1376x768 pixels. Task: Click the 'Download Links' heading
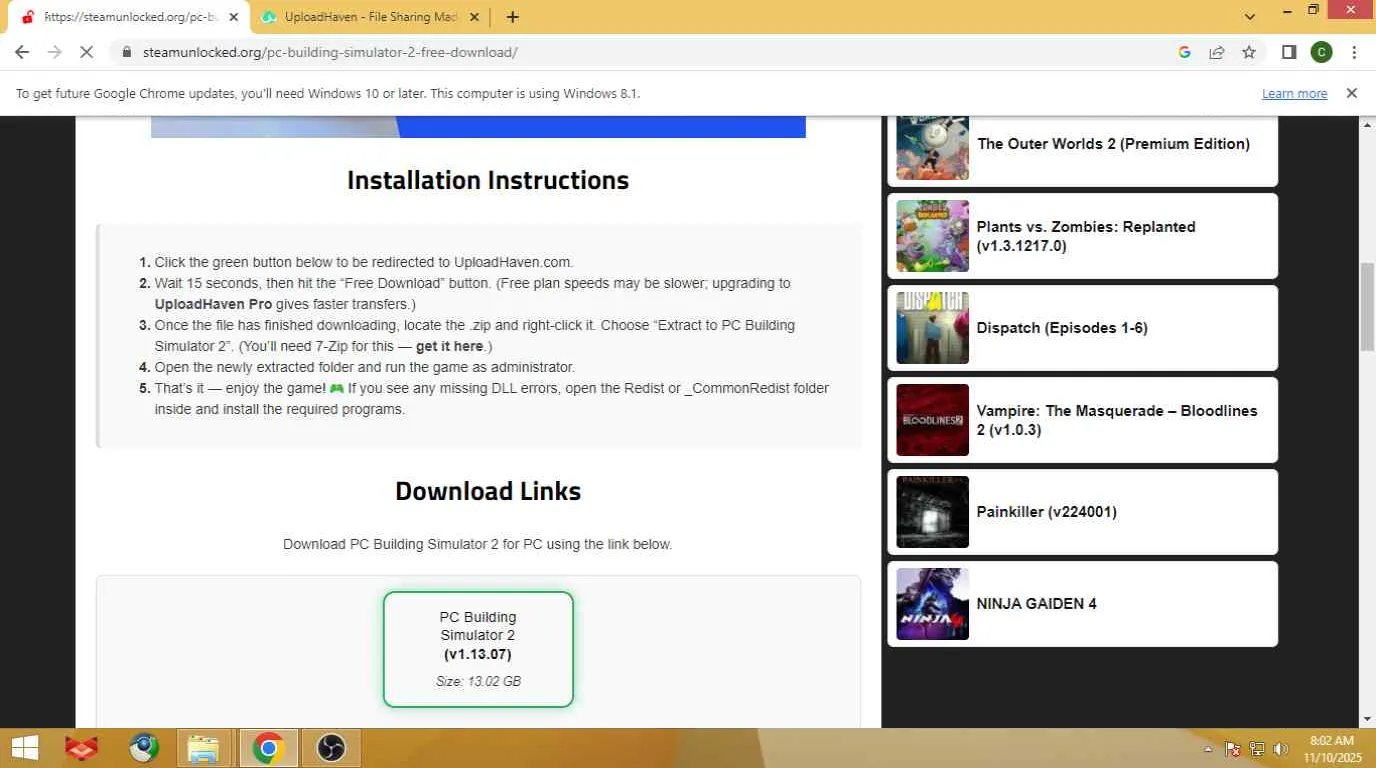[488, 491]
